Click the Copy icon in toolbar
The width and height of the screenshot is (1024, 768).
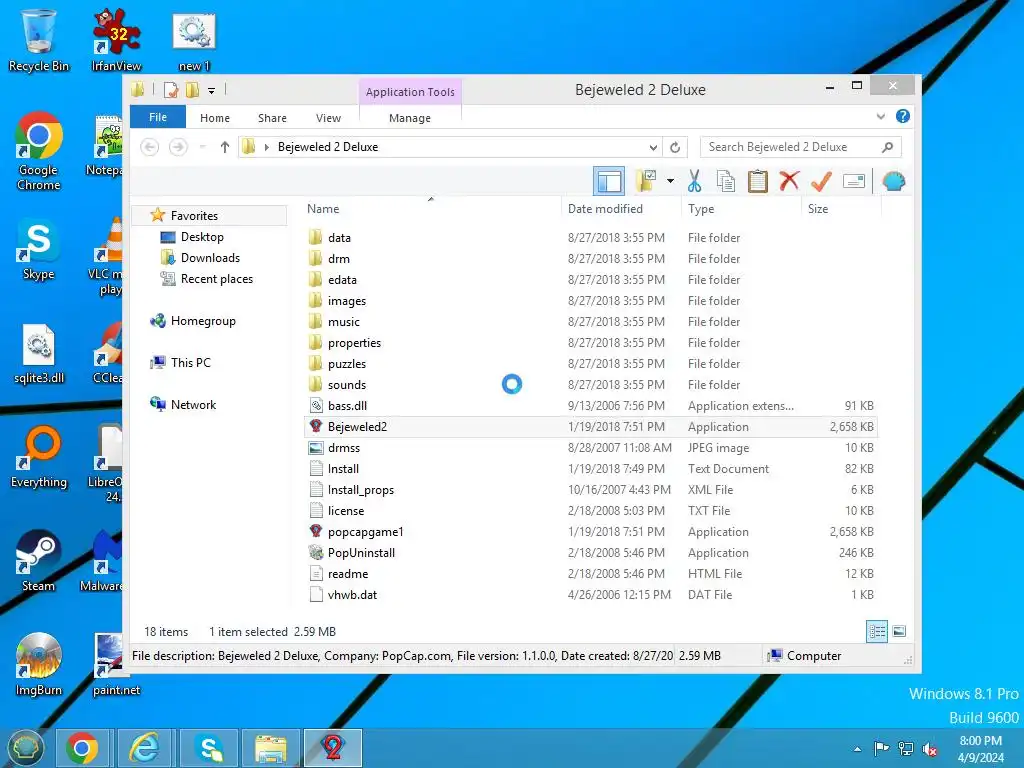pos(726,181)
